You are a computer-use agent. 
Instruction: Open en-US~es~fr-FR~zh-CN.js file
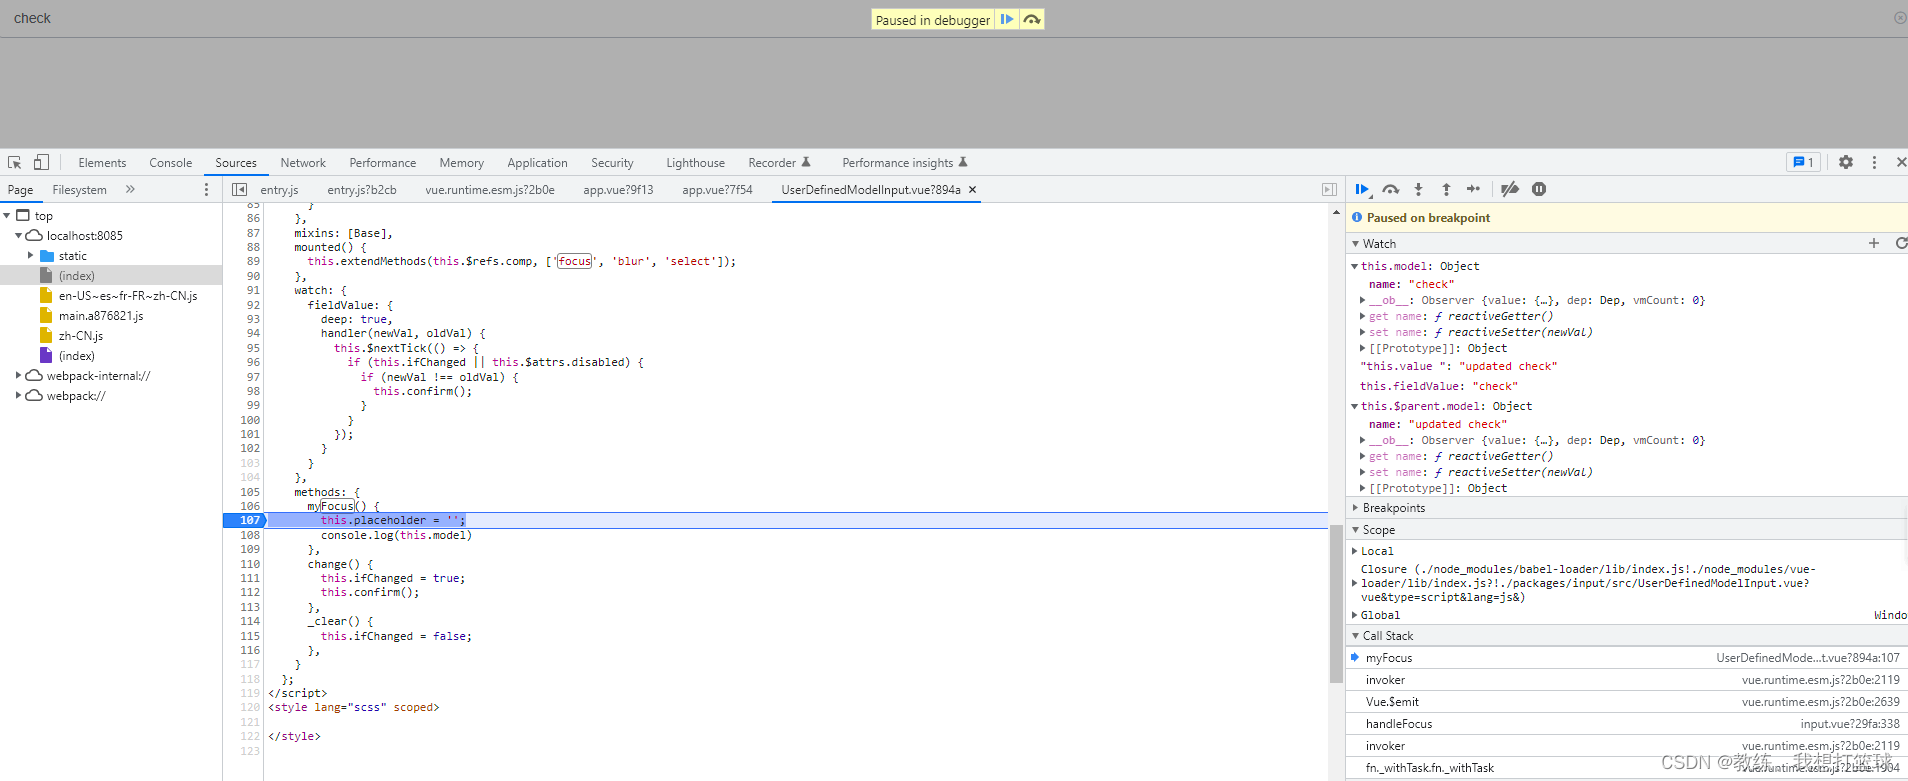pos(127,296)
